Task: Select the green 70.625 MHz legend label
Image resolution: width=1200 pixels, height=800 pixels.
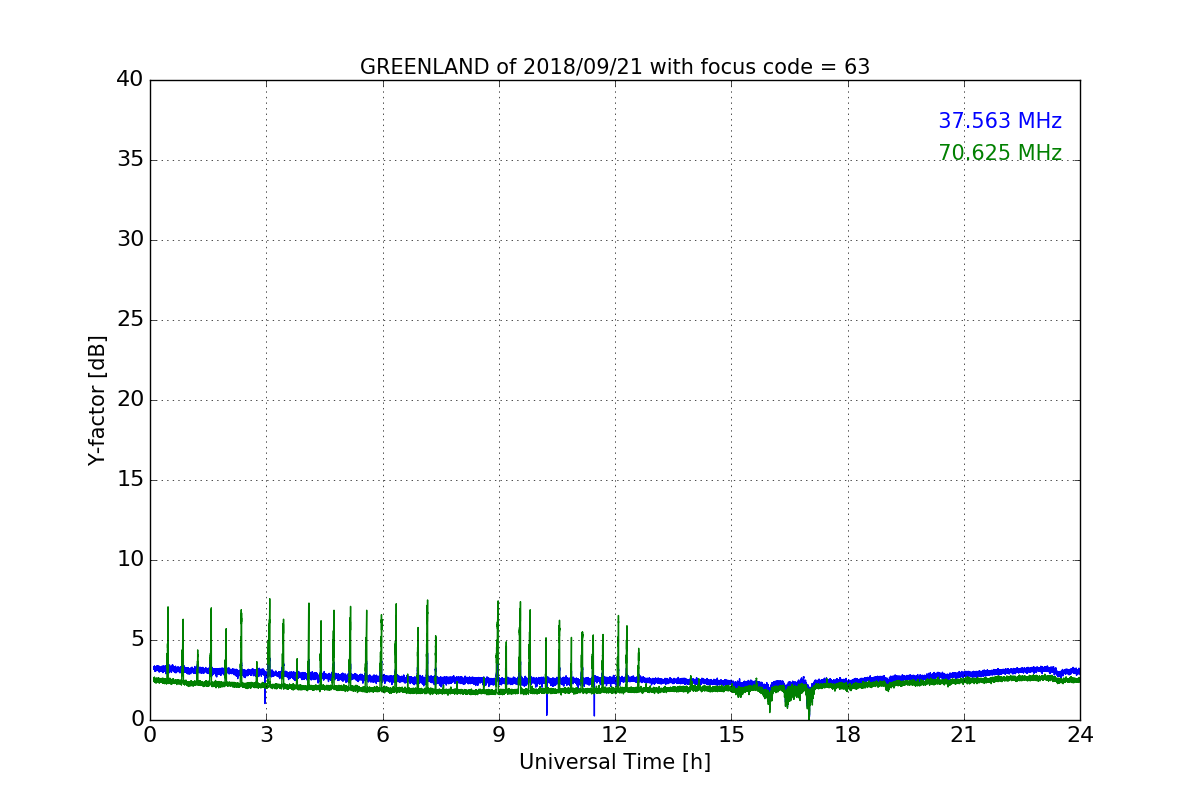Action: pyautogui.click(x=1000, y=153)
